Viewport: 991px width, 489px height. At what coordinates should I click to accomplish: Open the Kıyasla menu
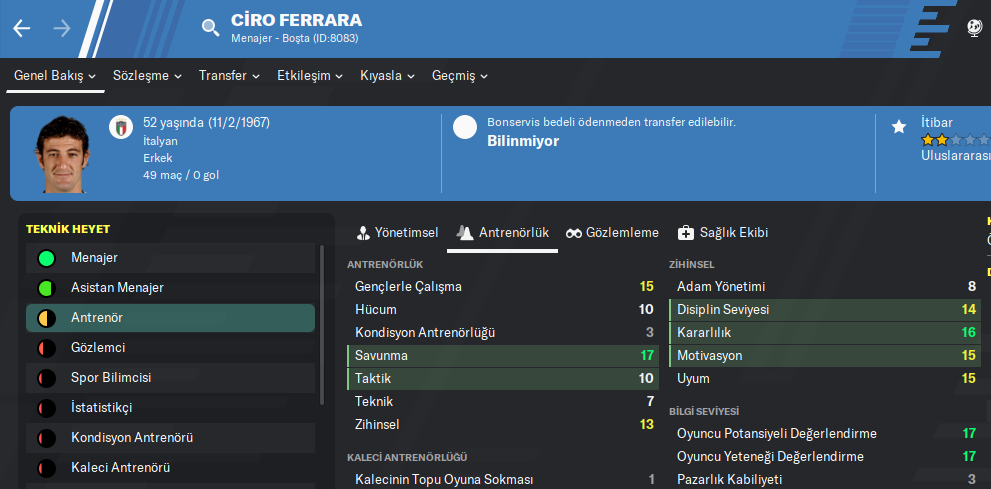click(x=387, y=75)
